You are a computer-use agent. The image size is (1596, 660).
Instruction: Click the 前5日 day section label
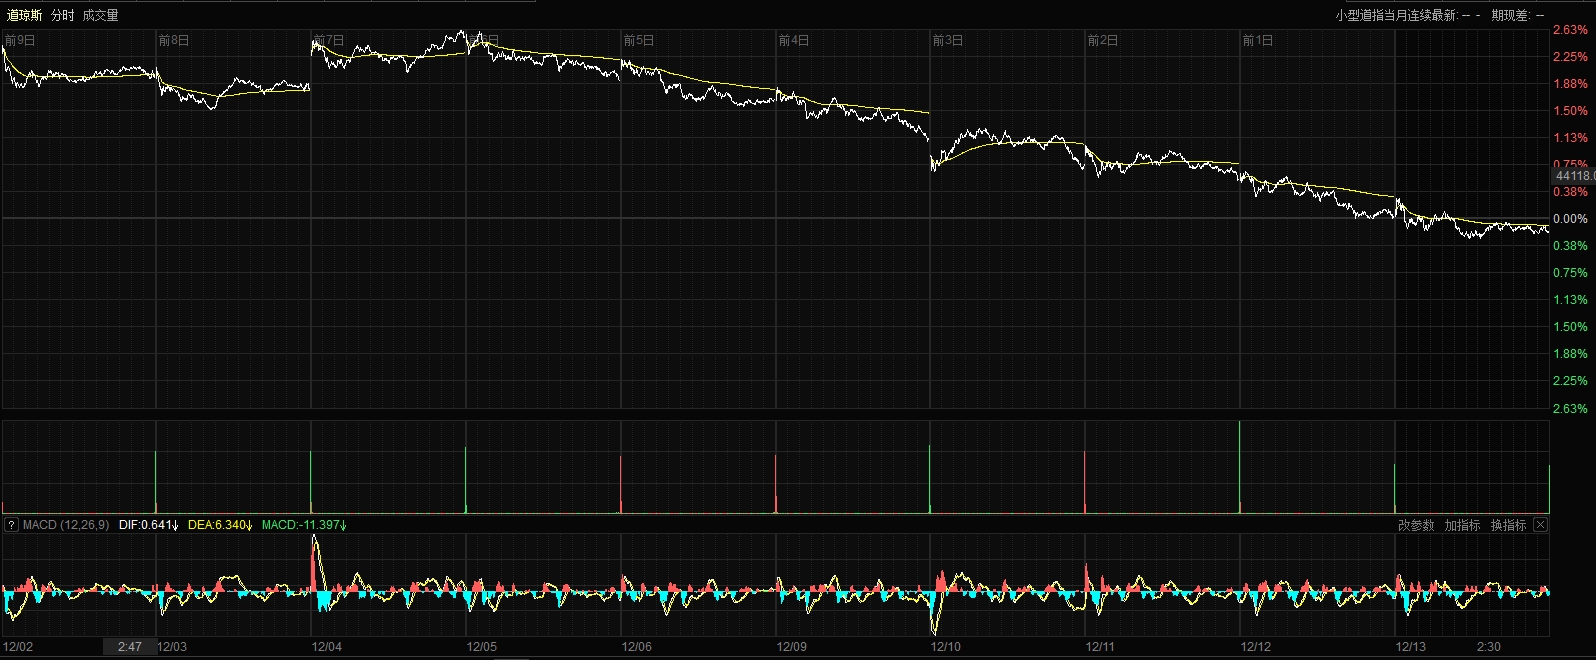tap(638, 41)
